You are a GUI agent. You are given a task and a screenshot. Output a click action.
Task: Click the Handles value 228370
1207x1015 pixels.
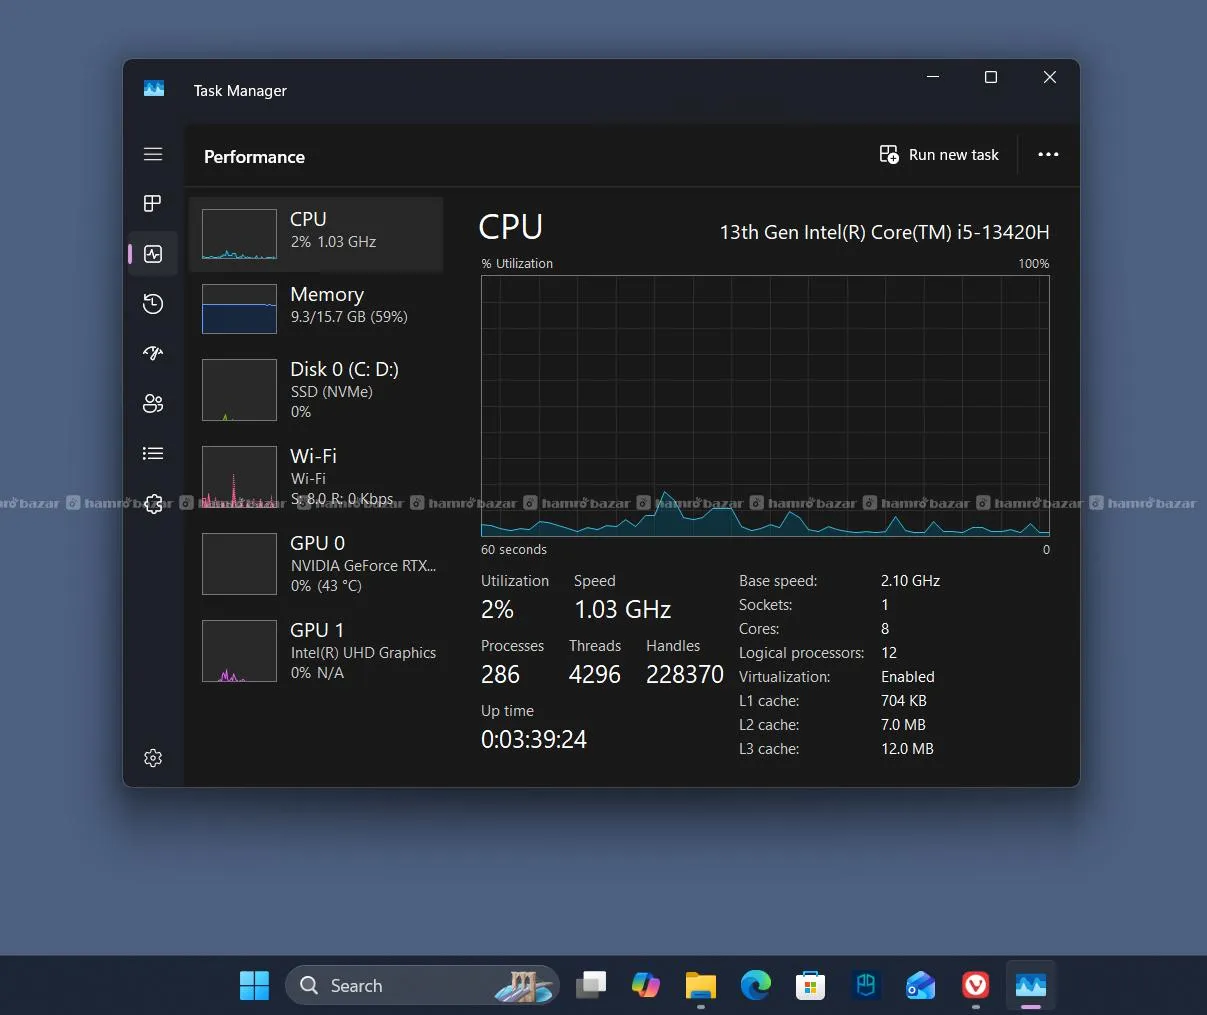[x=685, y=675]
